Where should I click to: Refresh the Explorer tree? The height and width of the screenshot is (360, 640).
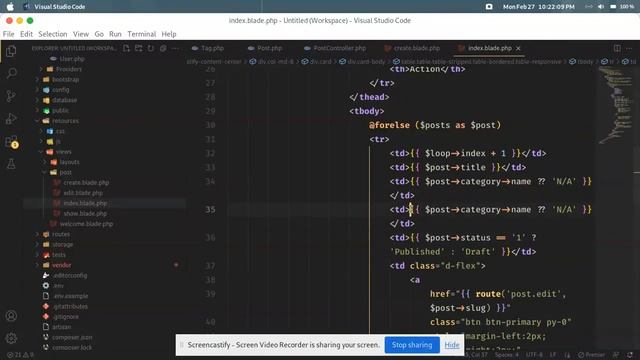[151, 48]
